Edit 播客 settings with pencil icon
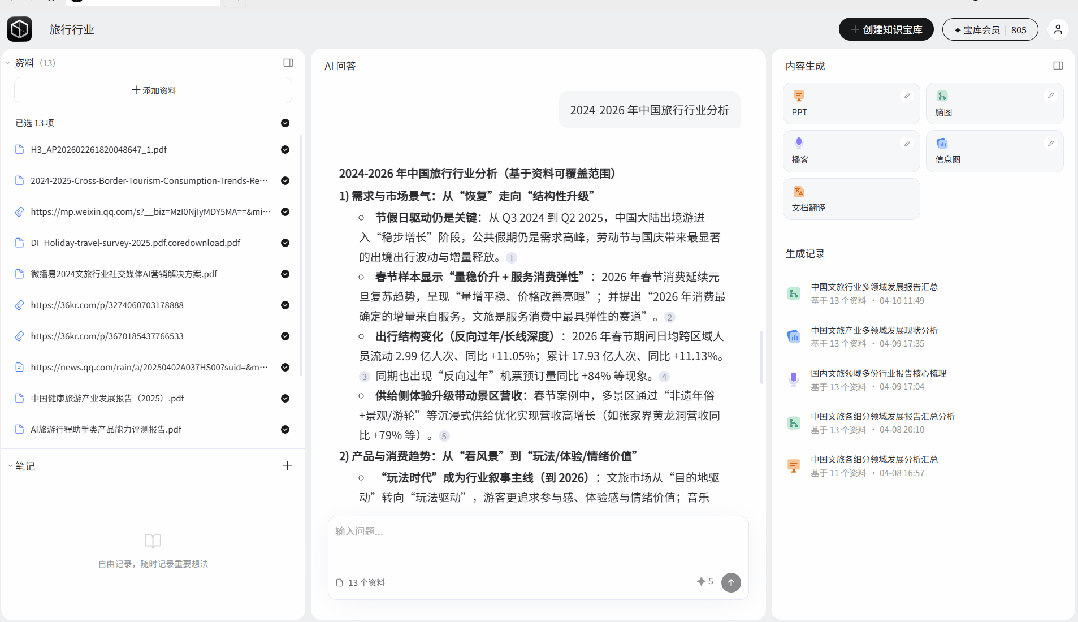1078x622 pixels. tap(907, 144)
